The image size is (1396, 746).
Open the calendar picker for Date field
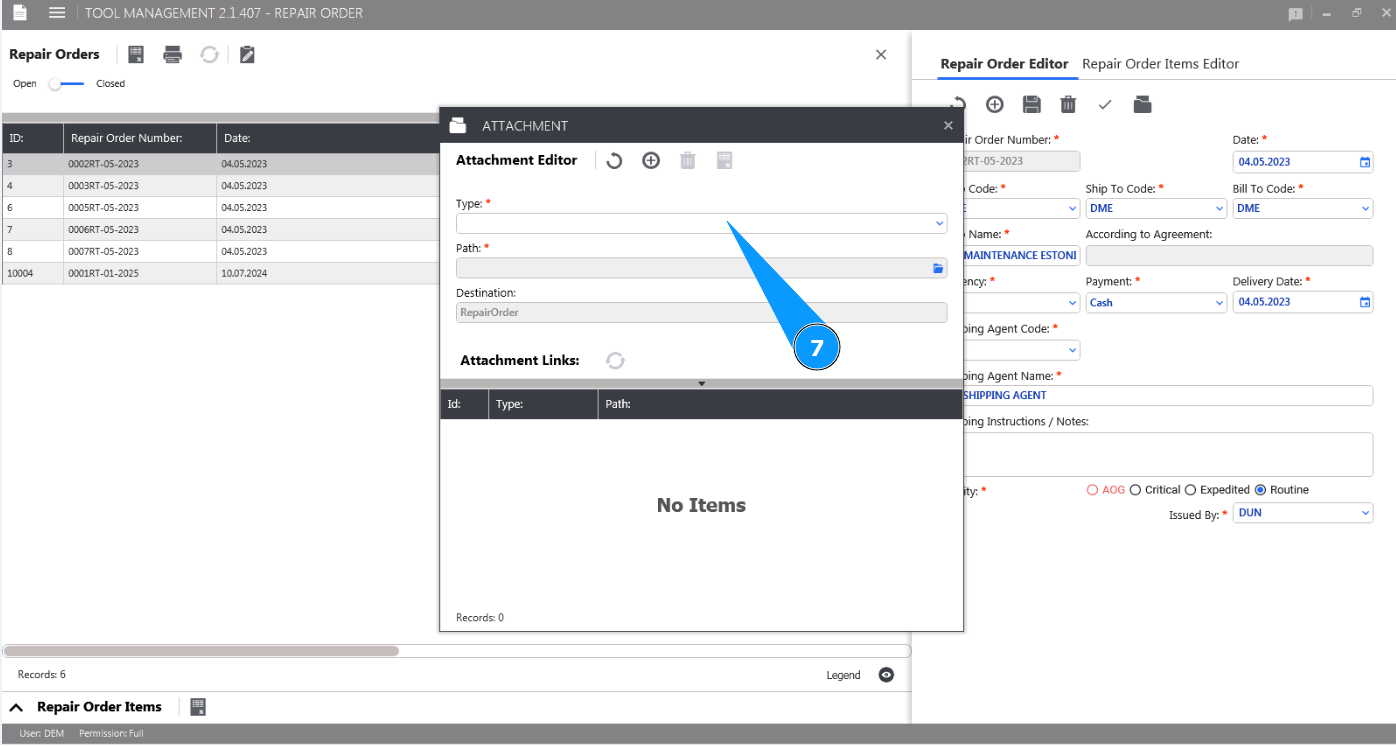(1365, 162)
